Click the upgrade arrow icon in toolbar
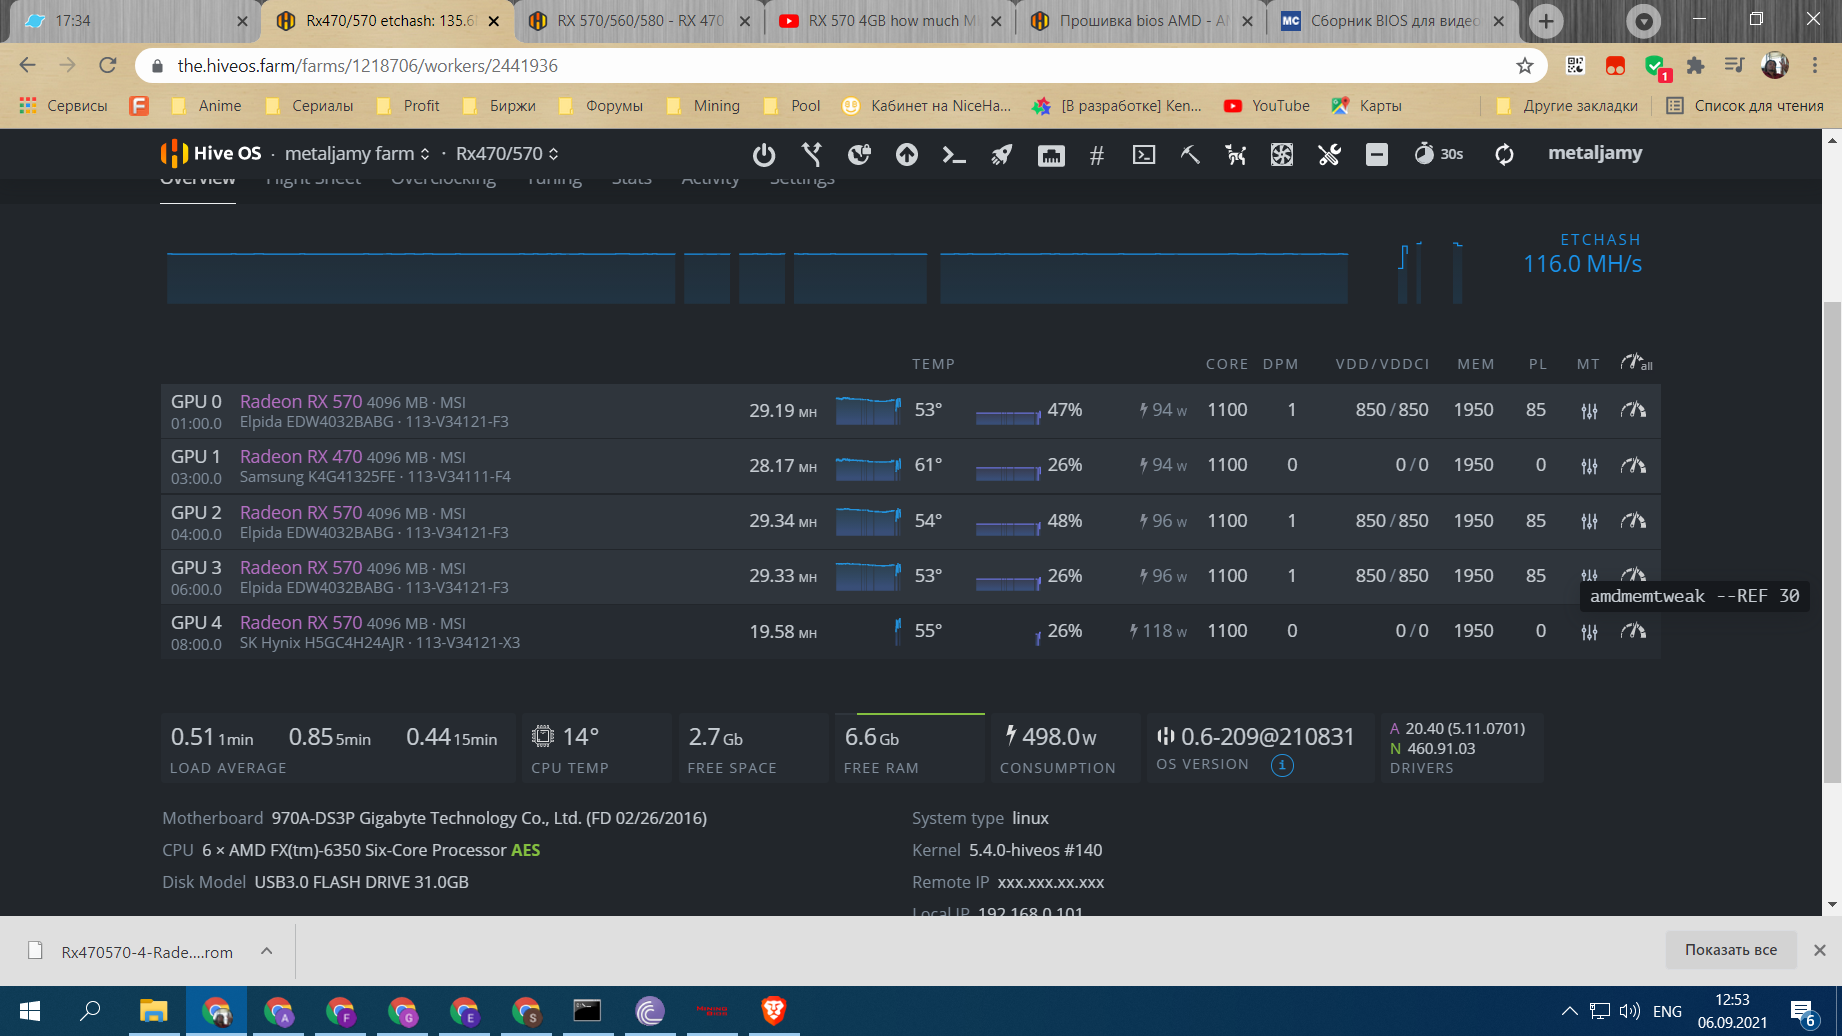 907,155
